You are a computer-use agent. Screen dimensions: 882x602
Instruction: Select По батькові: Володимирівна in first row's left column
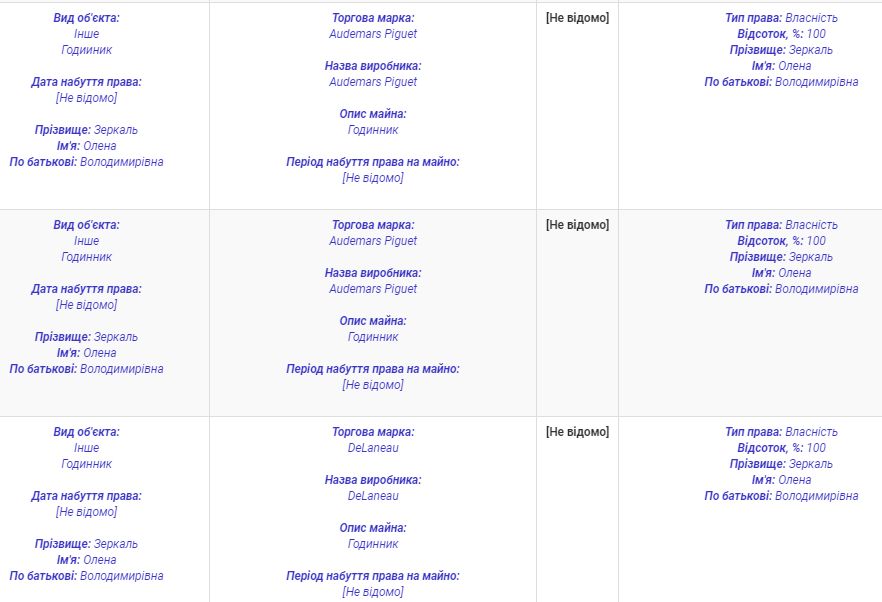[x=86, y=162]
